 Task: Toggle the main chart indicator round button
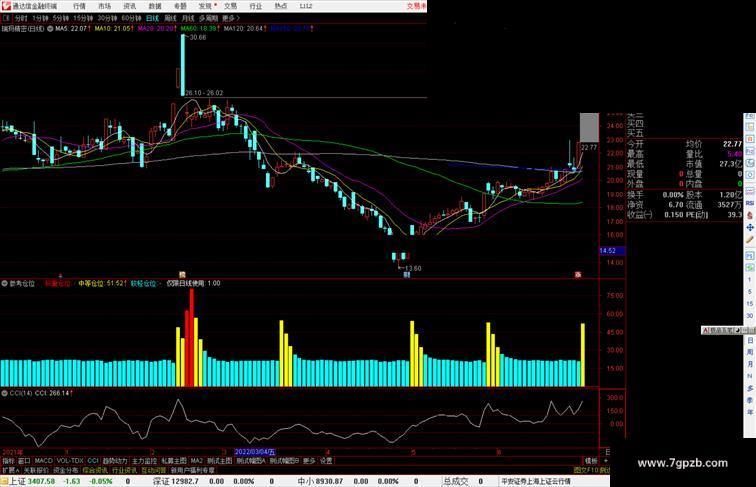50,29
